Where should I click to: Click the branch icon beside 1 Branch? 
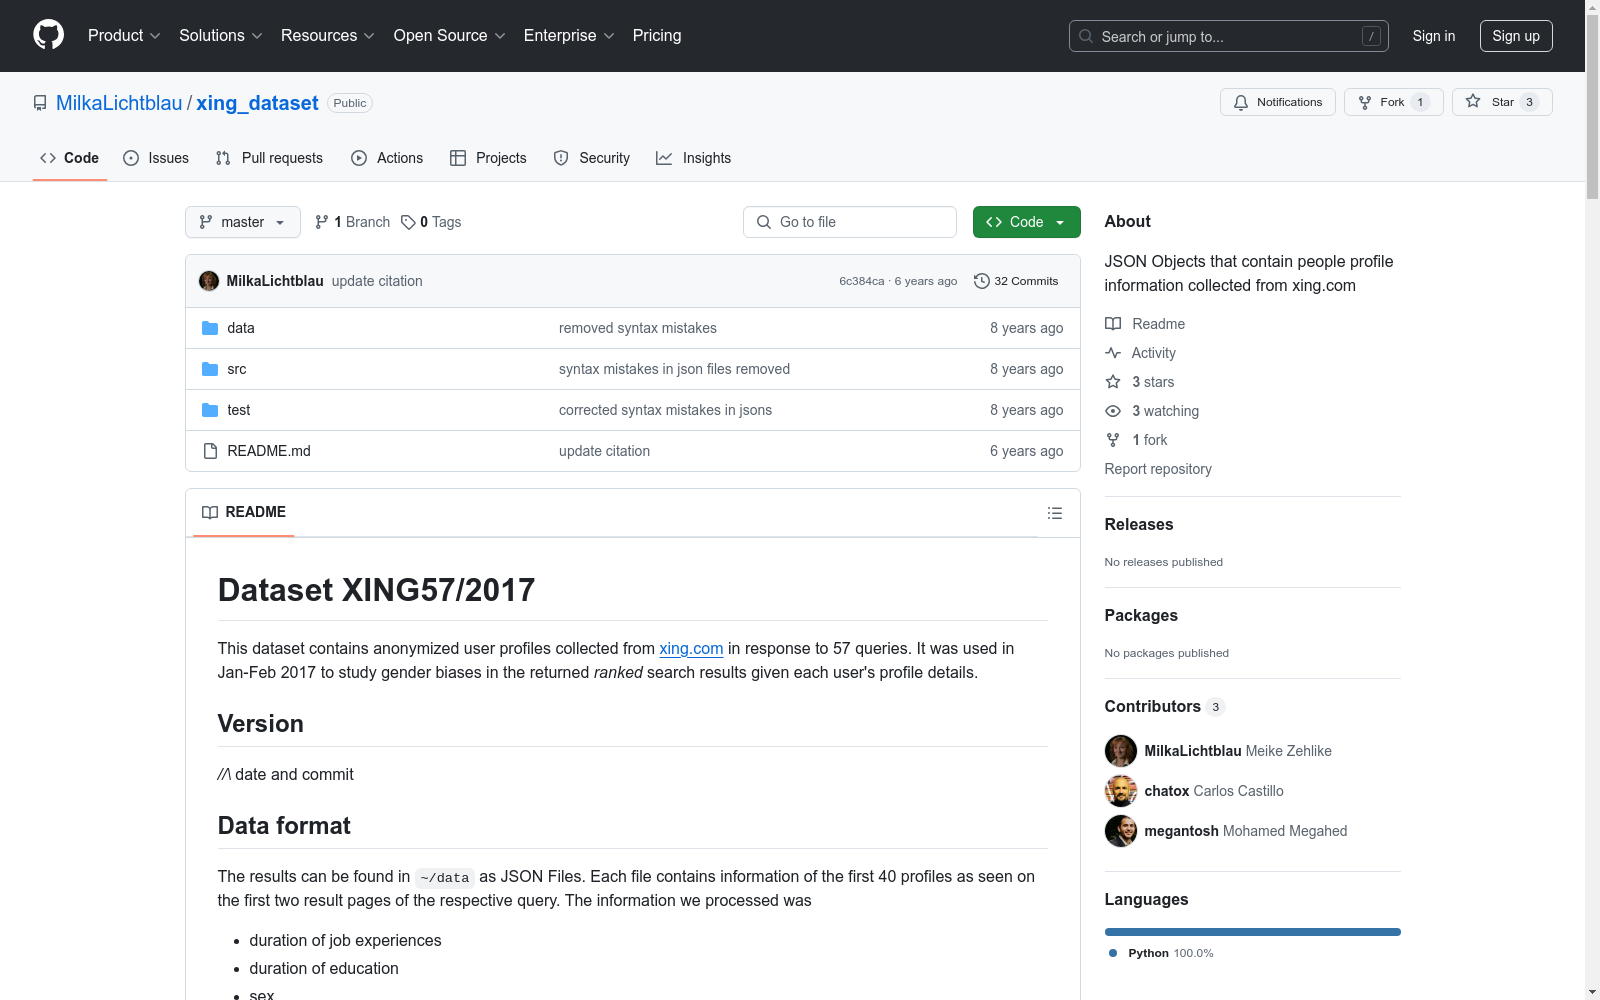pyautogui.click(x=322, y=222)
